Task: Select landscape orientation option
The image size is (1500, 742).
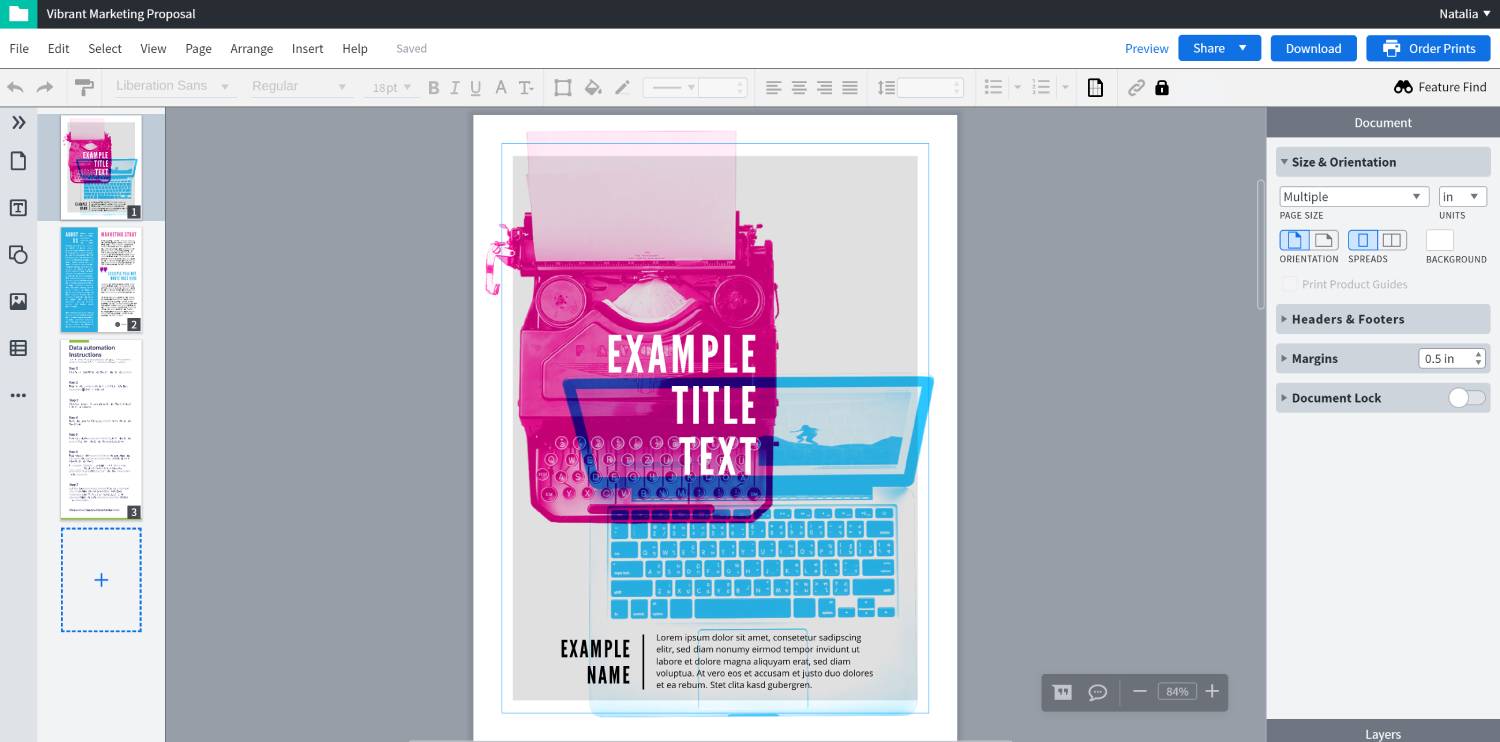Action: [1324, 240]
